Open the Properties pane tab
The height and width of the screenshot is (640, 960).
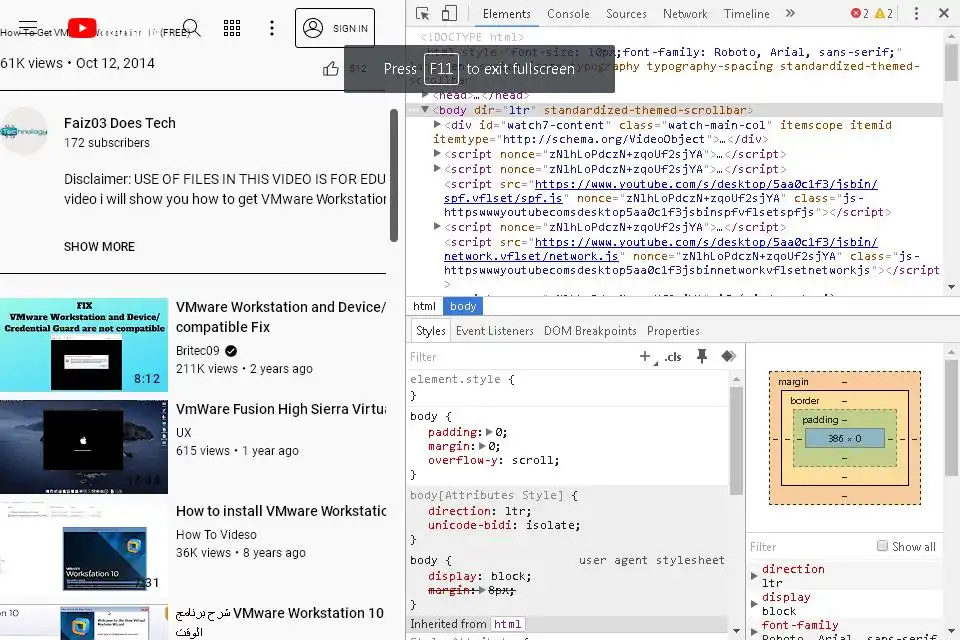point(673,331)
